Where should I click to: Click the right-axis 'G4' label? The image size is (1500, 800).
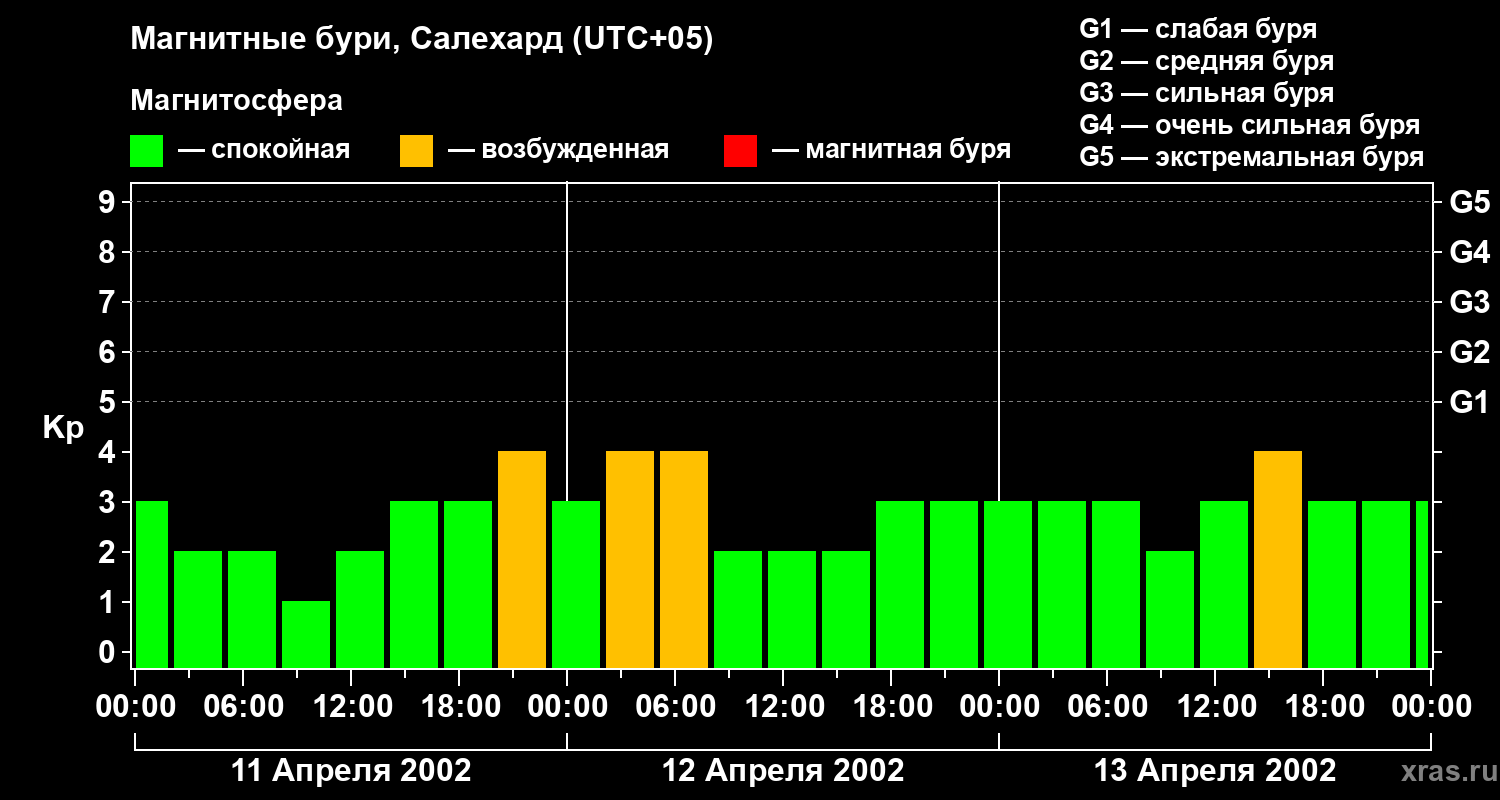point(1469,253)
